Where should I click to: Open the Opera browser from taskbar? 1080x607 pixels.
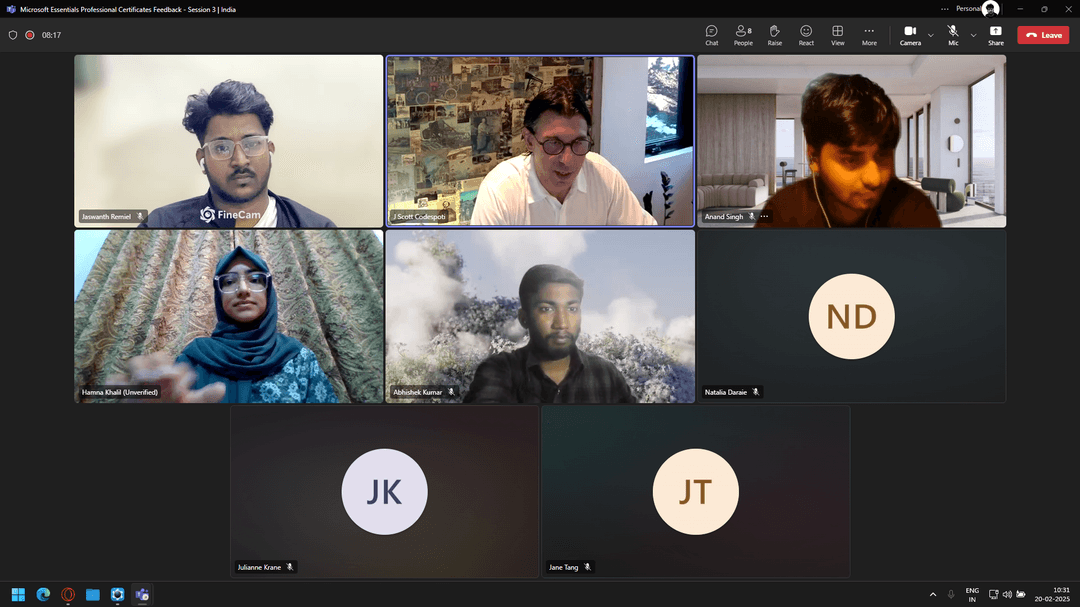(68, 594)
